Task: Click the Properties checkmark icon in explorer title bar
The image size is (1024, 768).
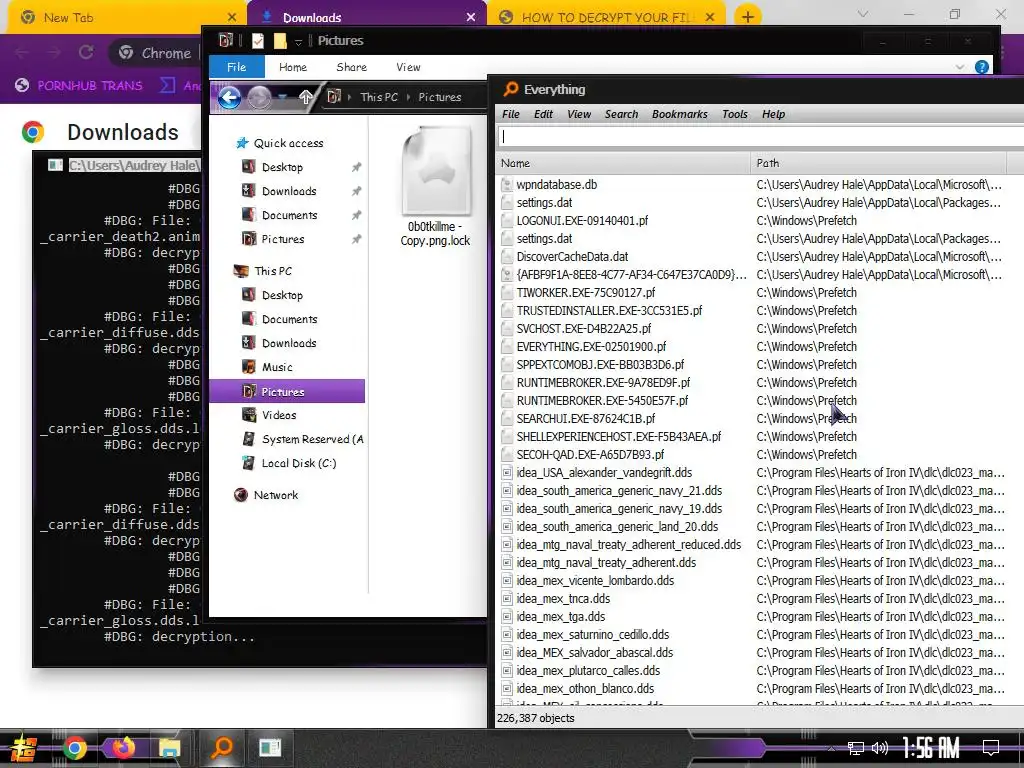Action: (258, 41)
